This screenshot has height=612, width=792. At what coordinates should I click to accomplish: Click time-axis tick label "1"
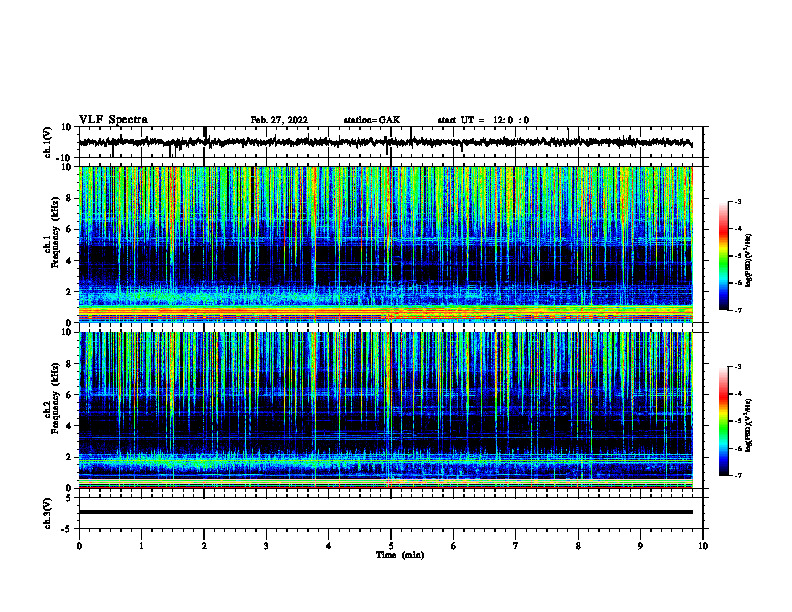click(x=141, y=546)
